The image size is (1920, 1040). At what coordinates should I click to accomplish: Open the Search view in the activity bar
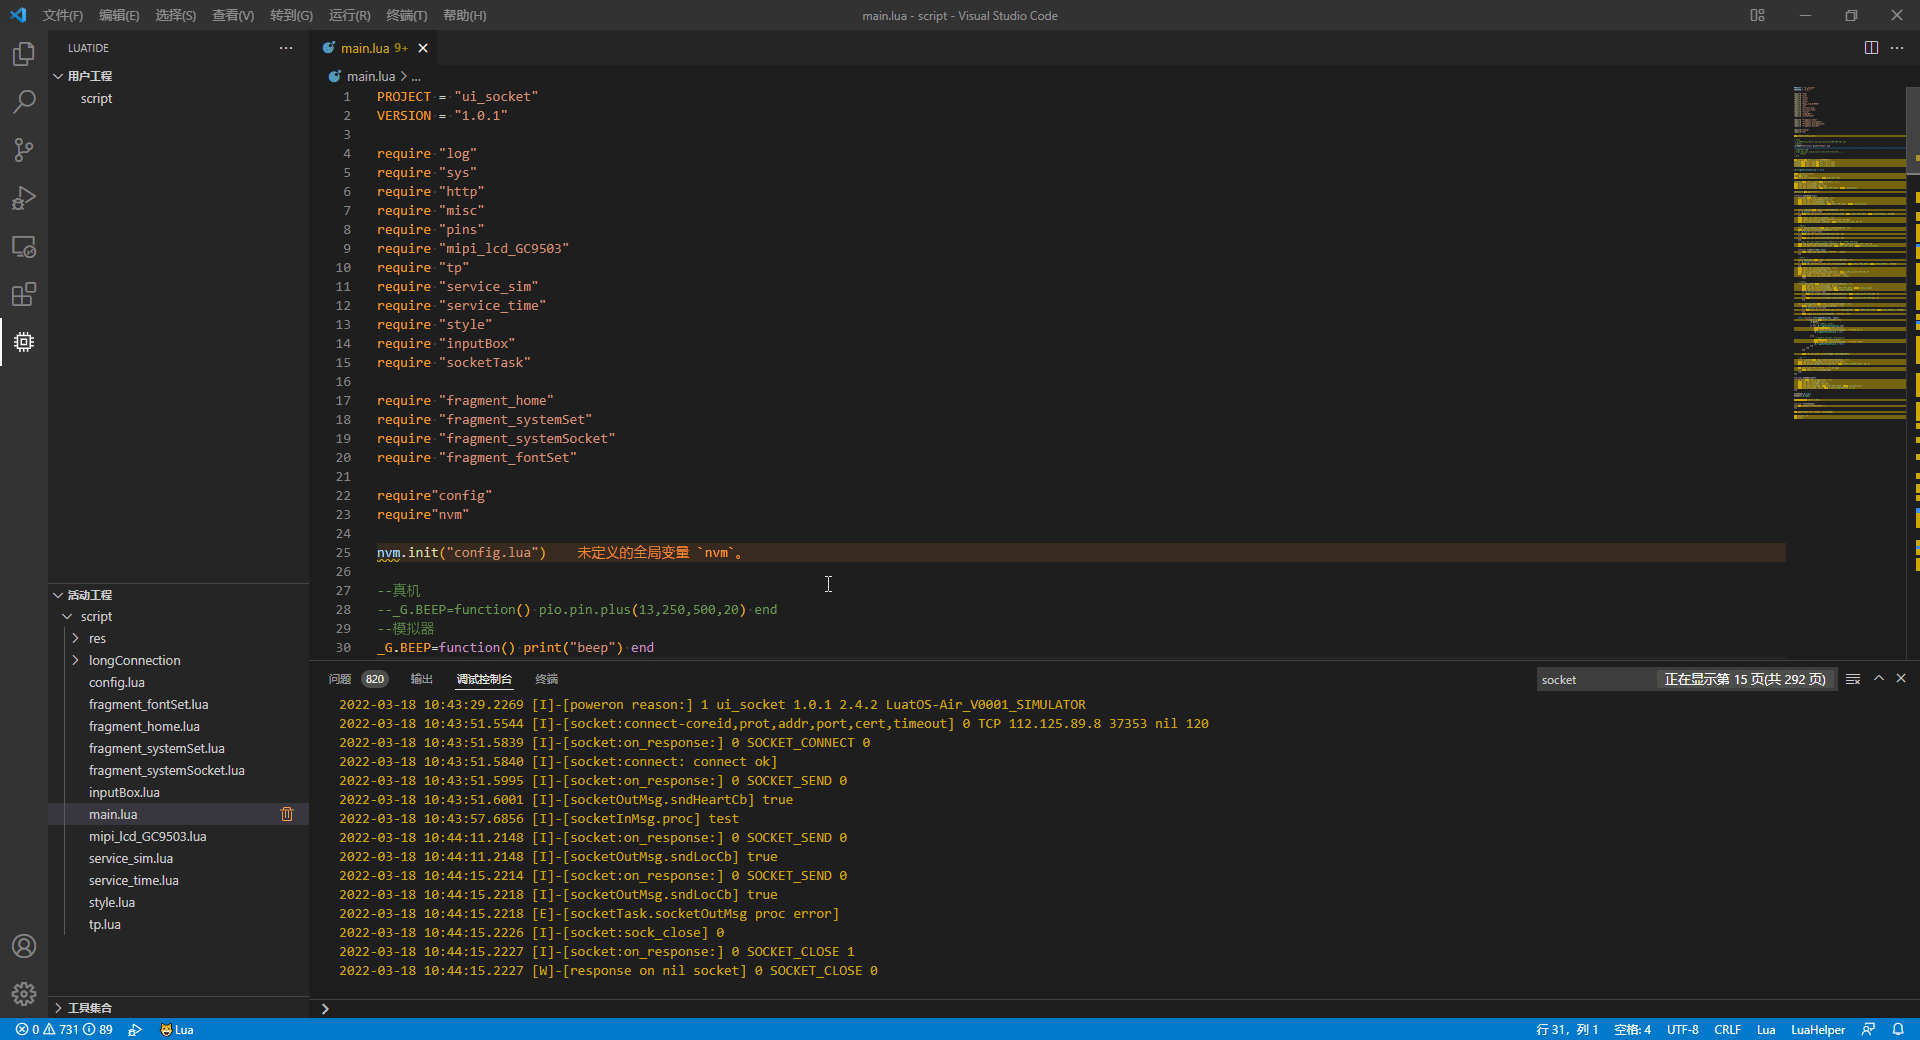point(24,102)
